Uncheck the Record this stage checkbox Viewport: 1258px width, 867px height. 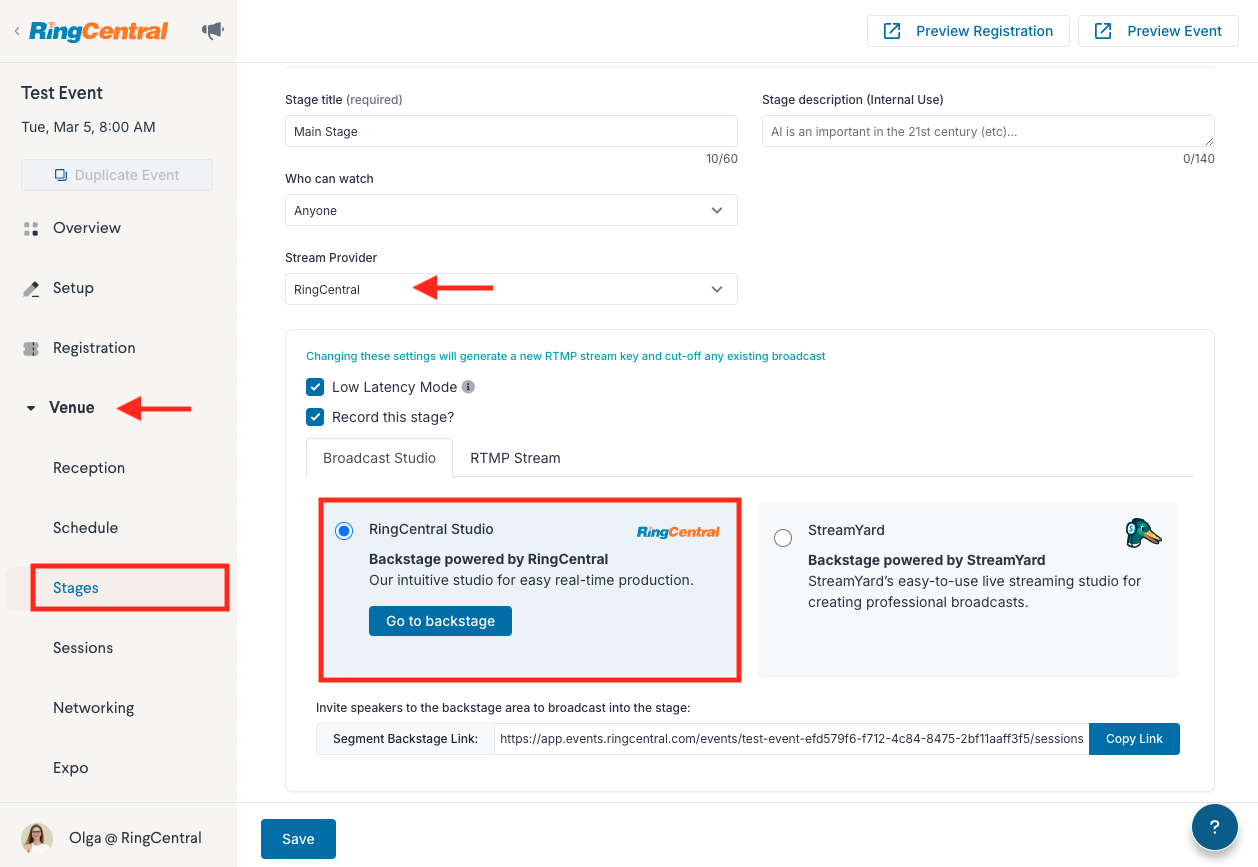click(x=315, y=417)
